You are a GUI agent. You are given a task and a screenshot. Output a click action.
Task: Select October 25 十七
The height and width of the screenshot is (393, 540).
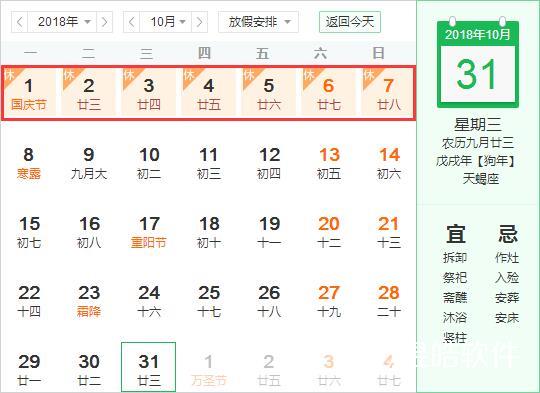pos(209,300)
